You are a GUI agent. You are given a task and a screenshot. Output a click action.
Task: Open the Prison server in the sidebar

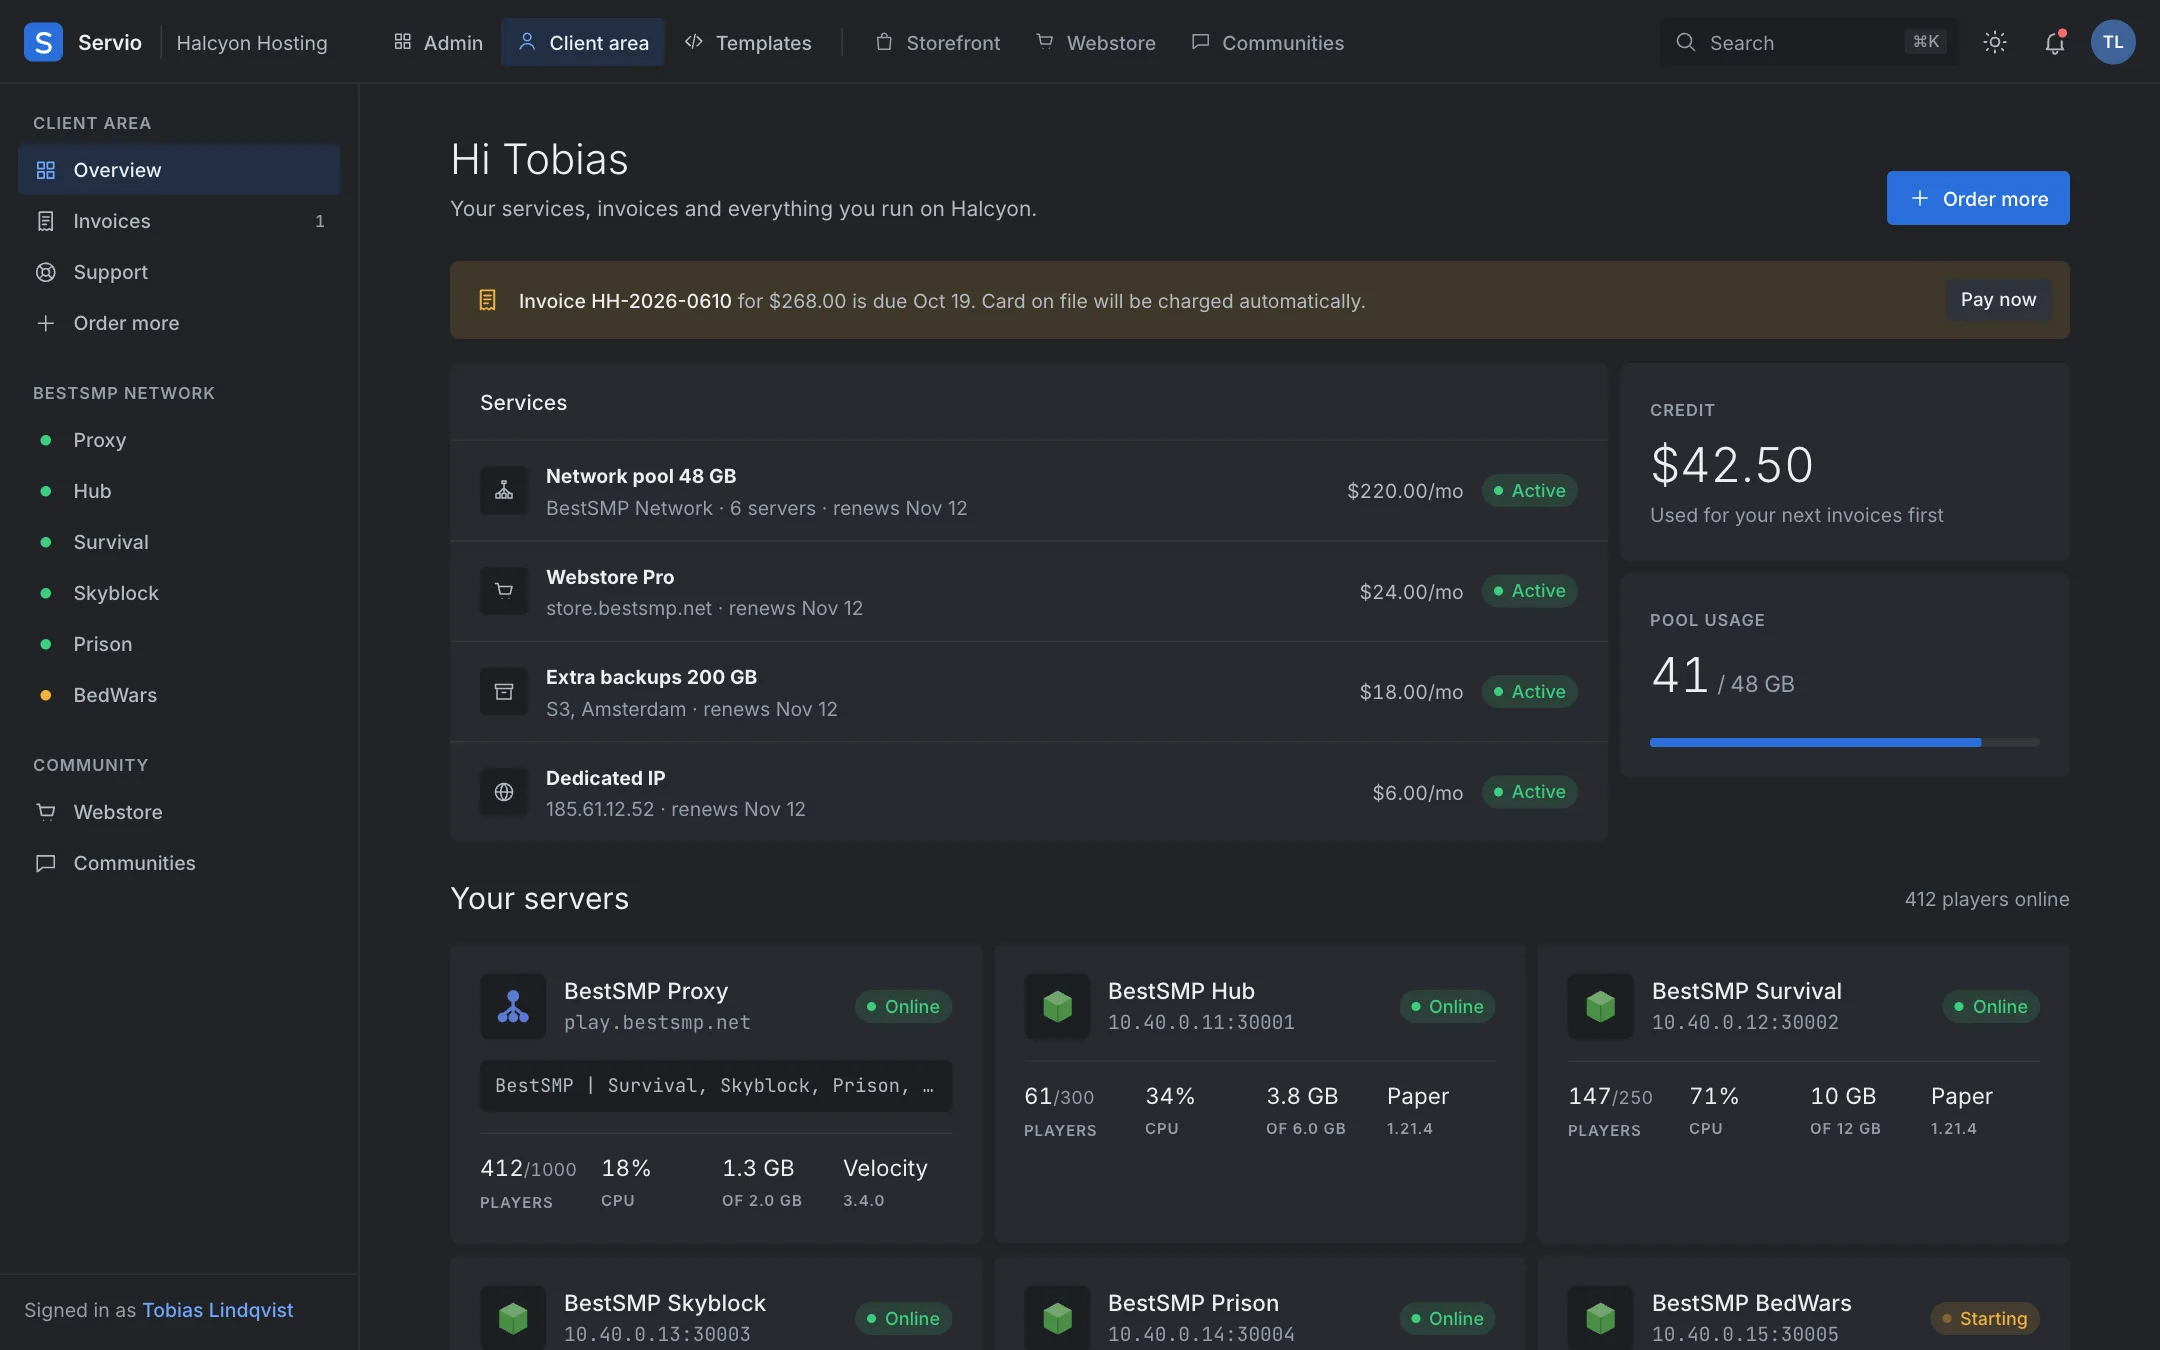click(179, 644)
